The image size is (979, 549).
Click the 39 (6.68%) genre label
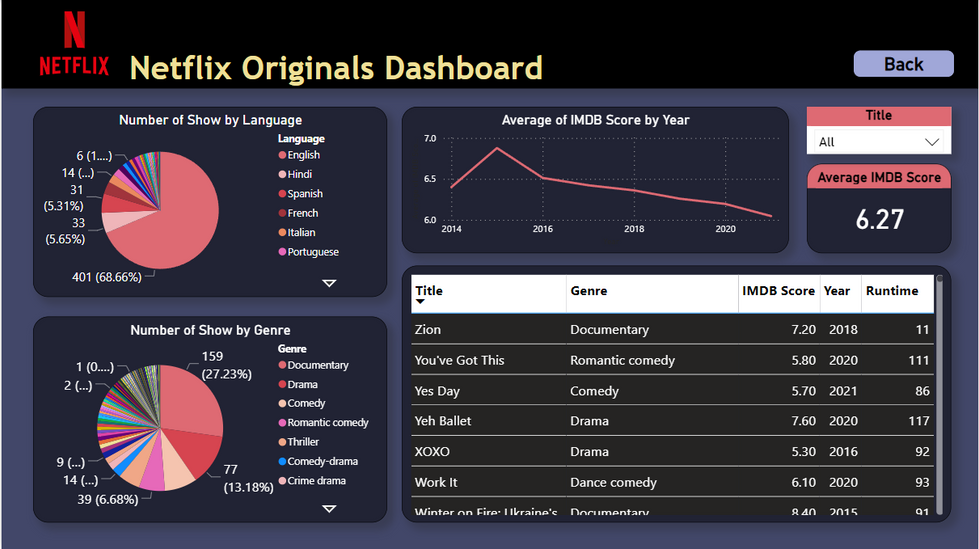[107, 499]
